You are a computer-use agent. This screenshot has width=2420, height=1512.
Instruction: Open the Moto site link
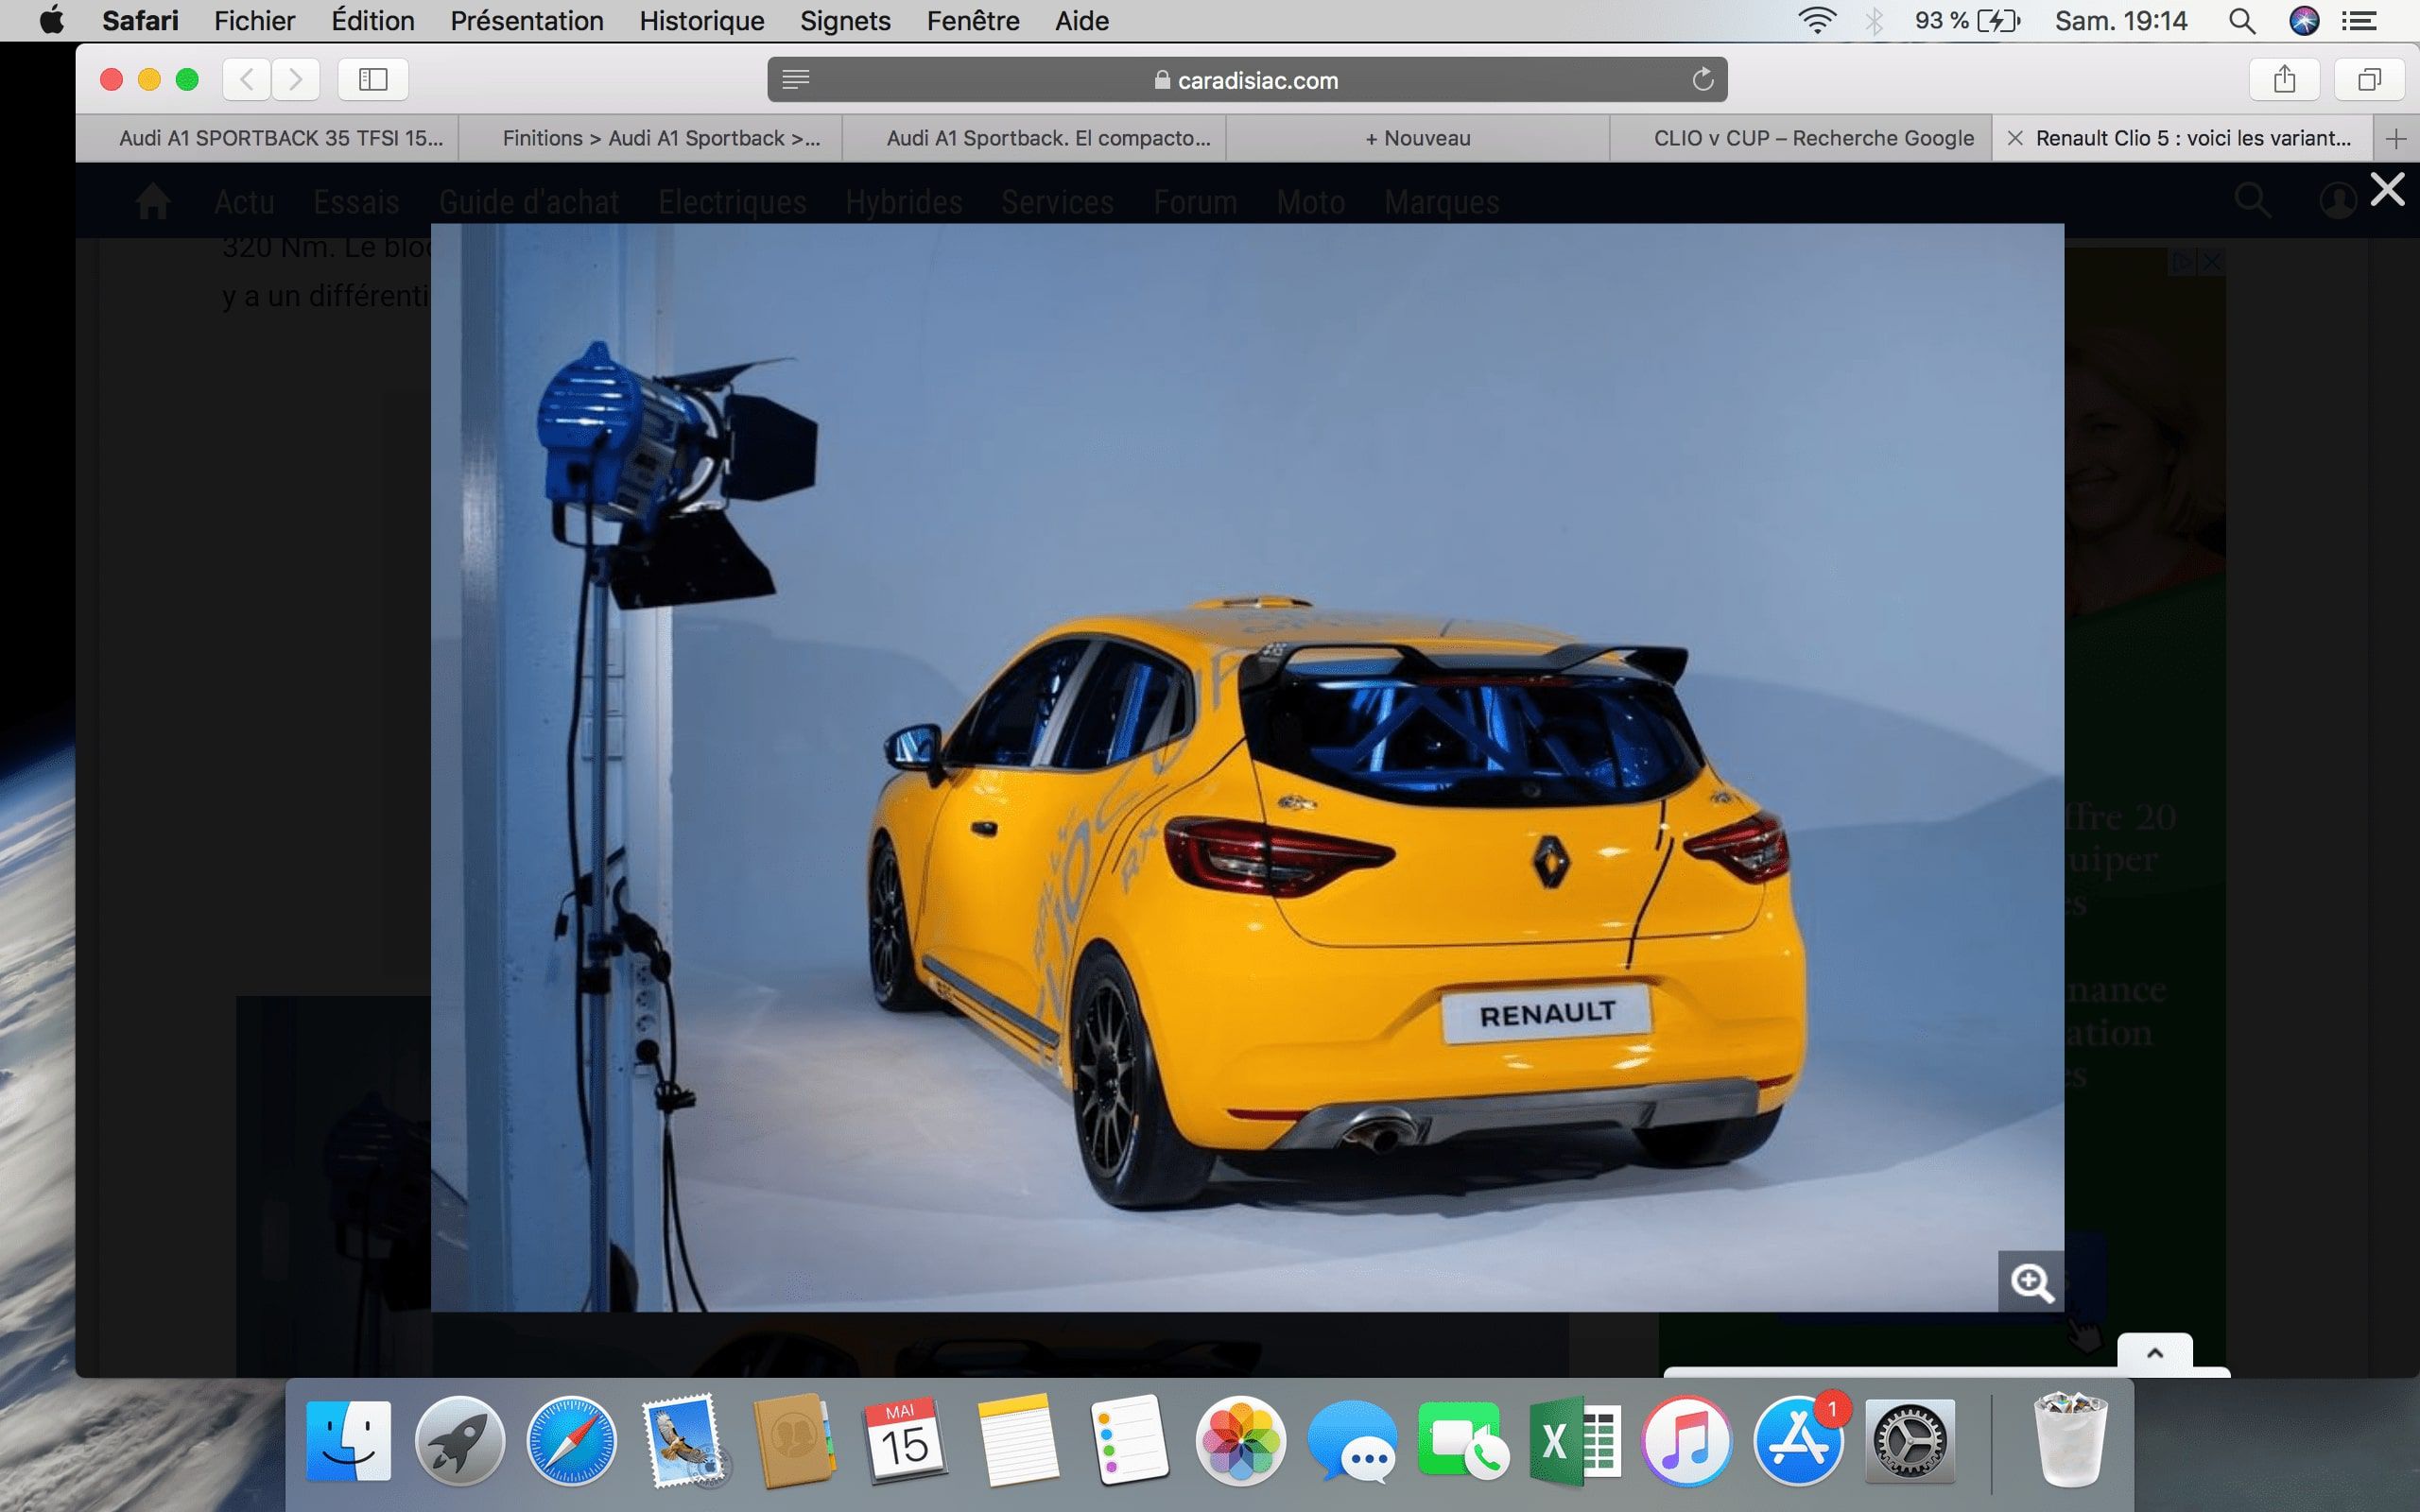click(1310, 202)
